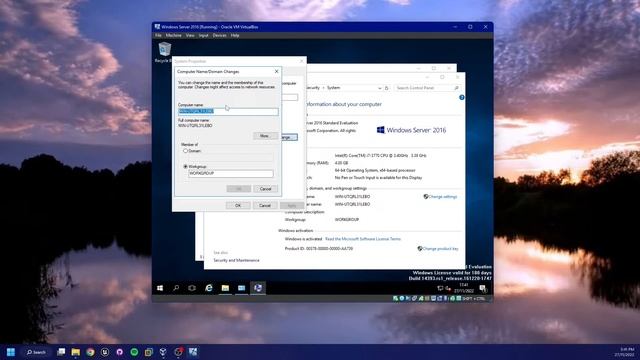Open the Devices menu in VirtualBox
This screenshot has width=640, height=360.
[x=219, y=36]
